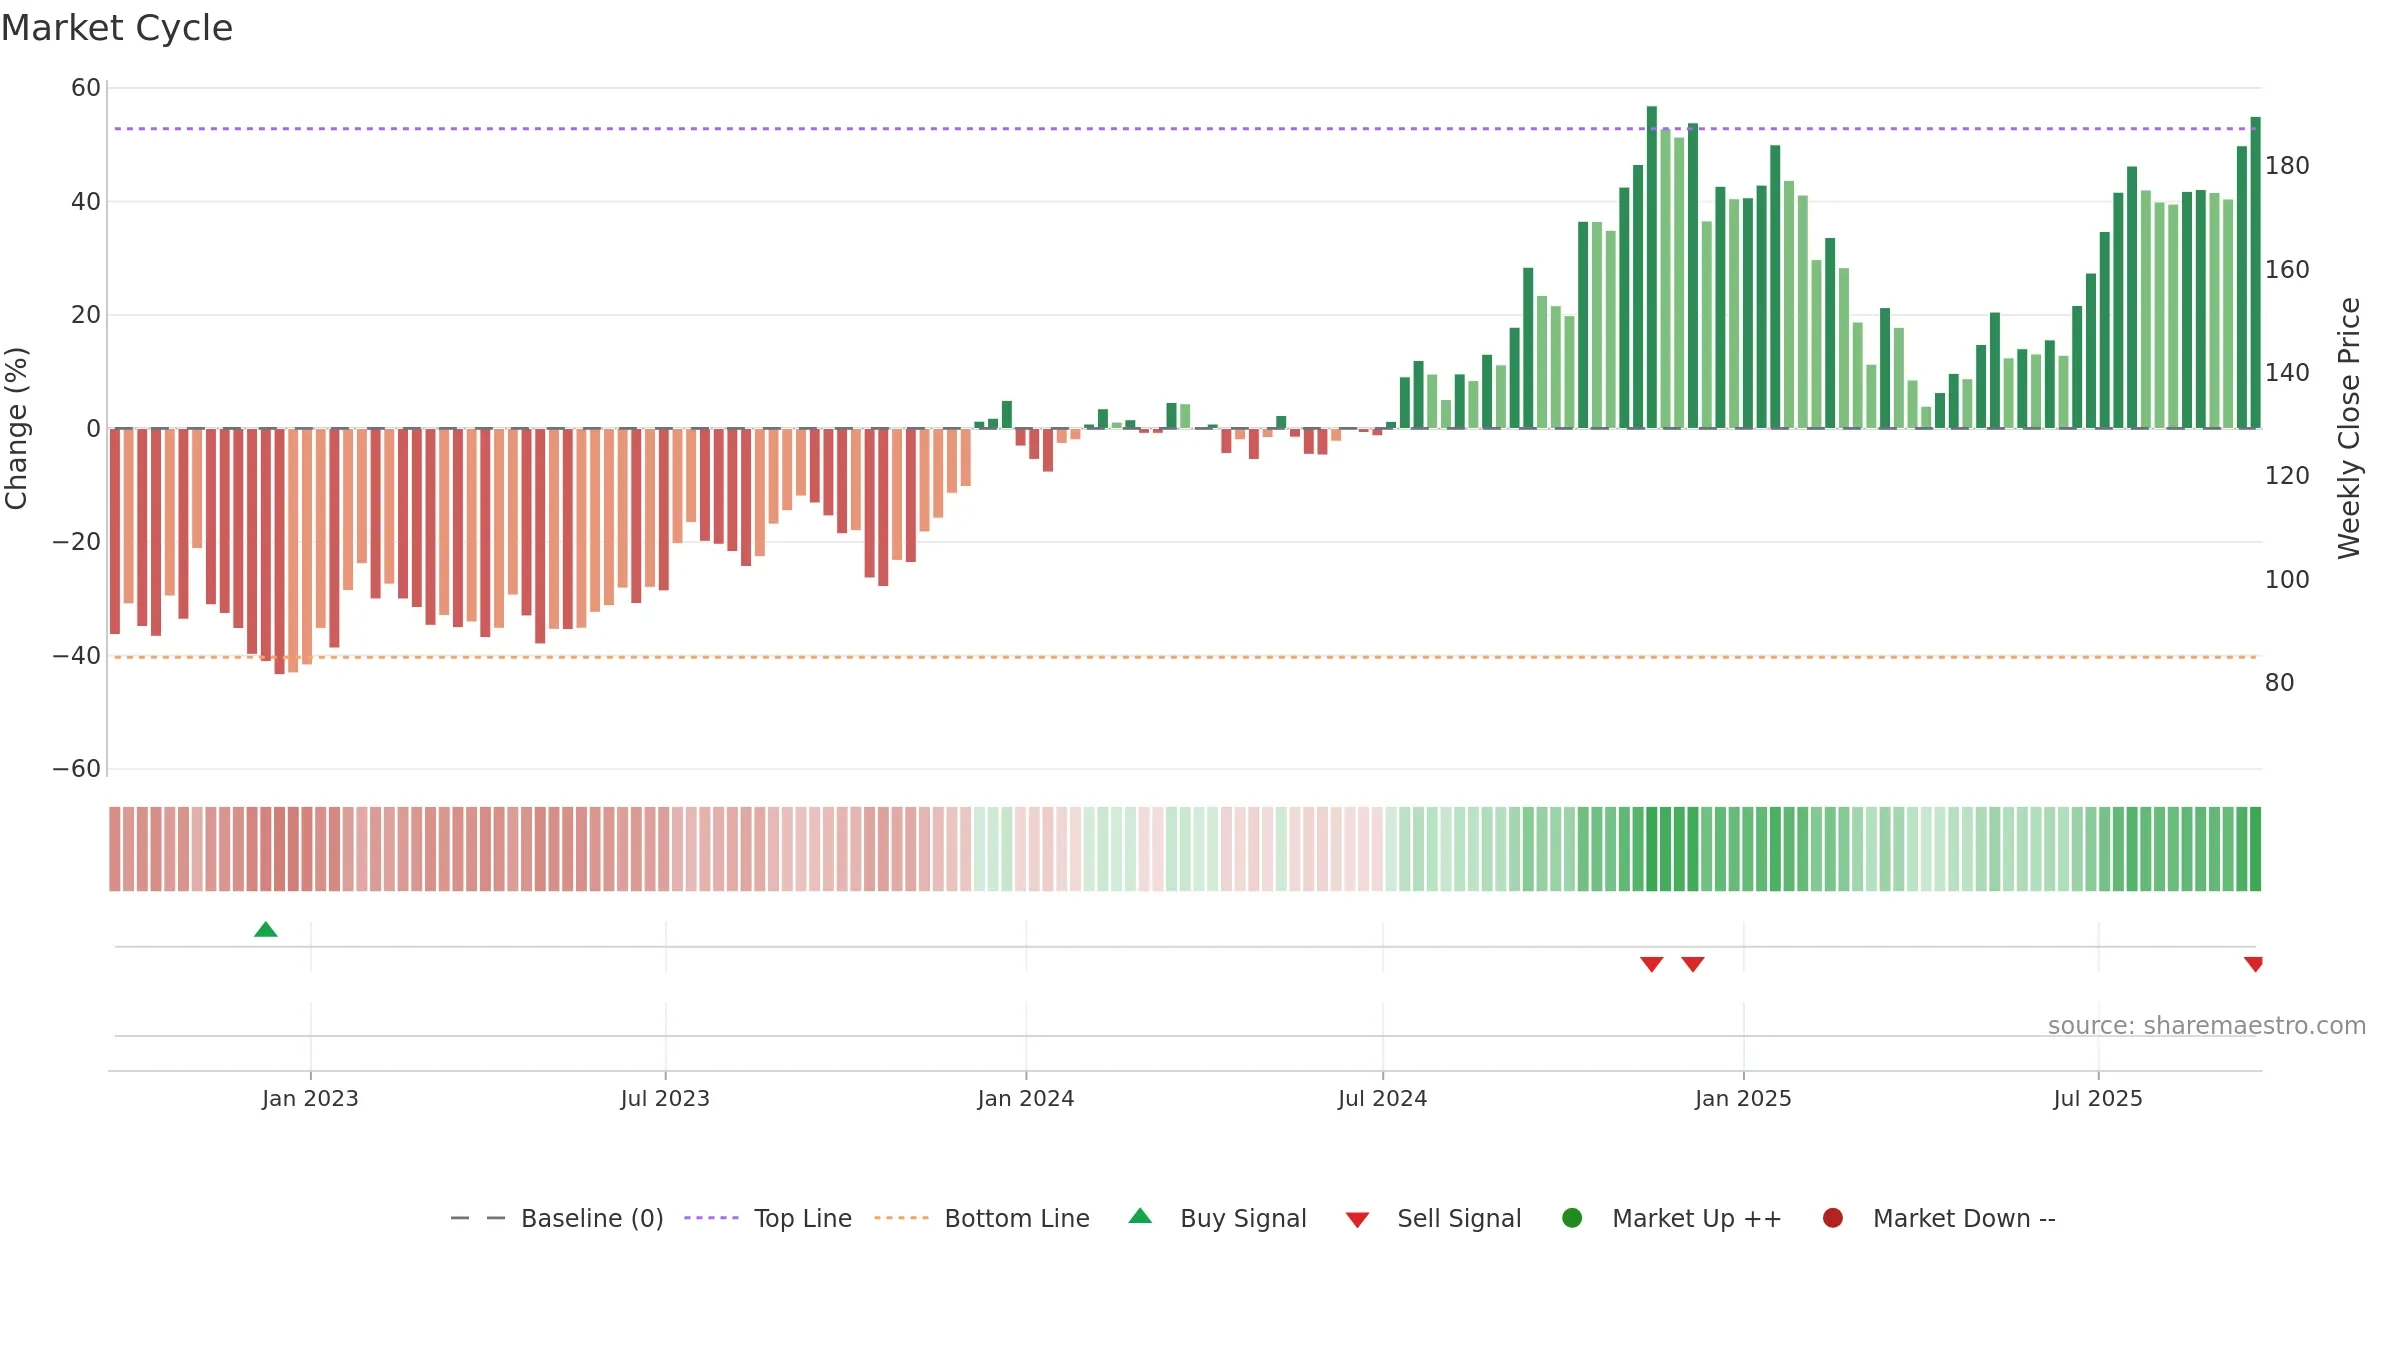
Task: Click the 60 tick label on left axis
Action: [x=86, y=88]
